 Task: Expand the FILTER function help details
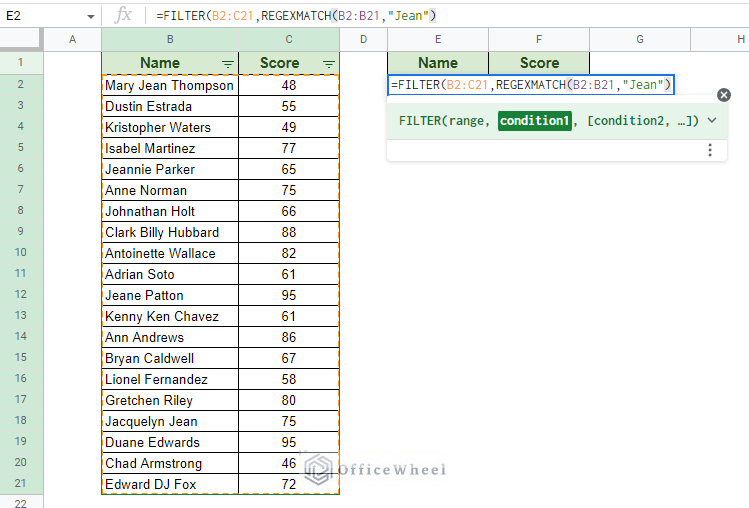[712, 120]
